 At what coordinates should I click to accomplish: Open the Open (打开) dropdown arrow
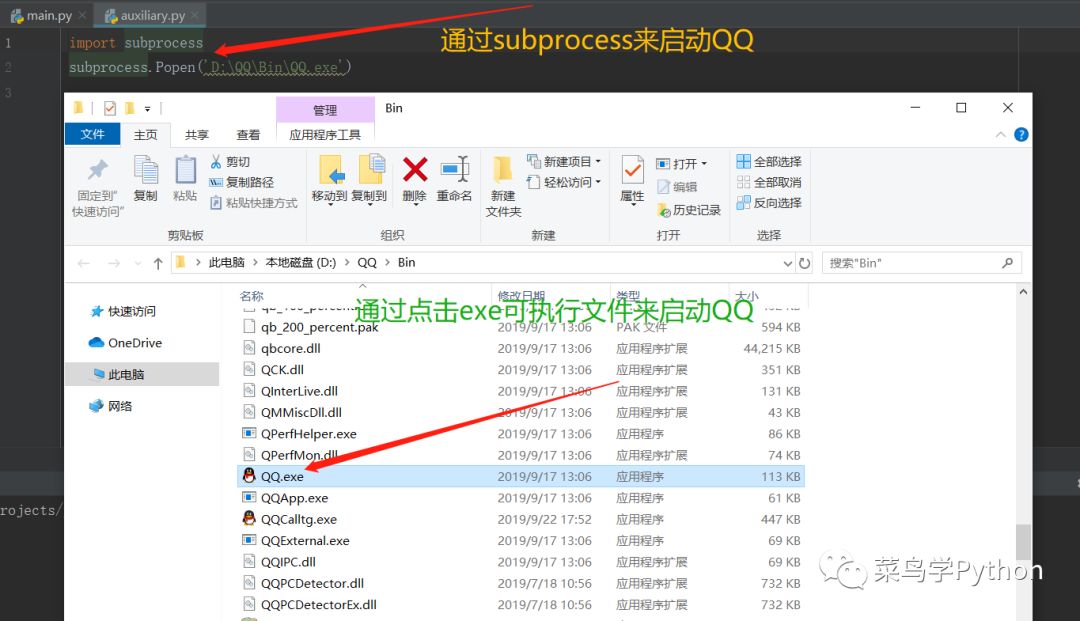(x=704, y=164)
